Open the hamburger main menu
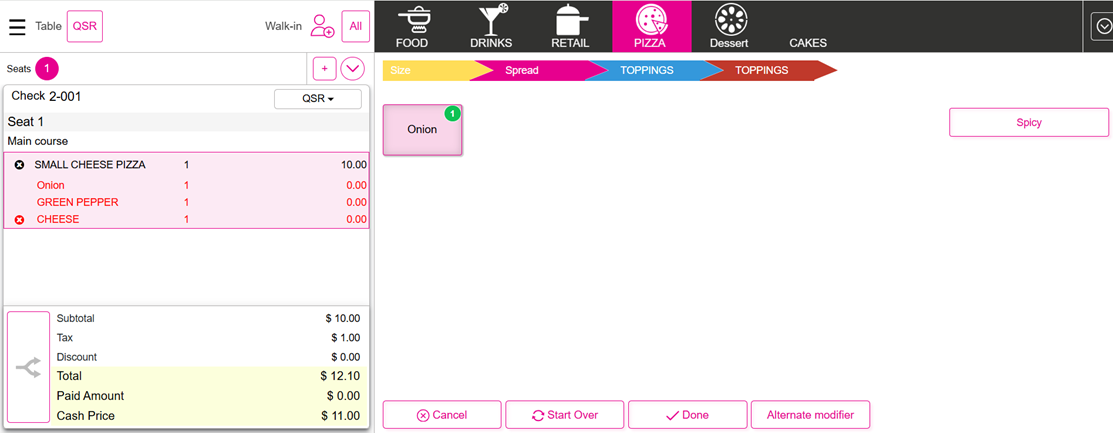Screen dimensions: 1113x433 click(x=17, y=26)
